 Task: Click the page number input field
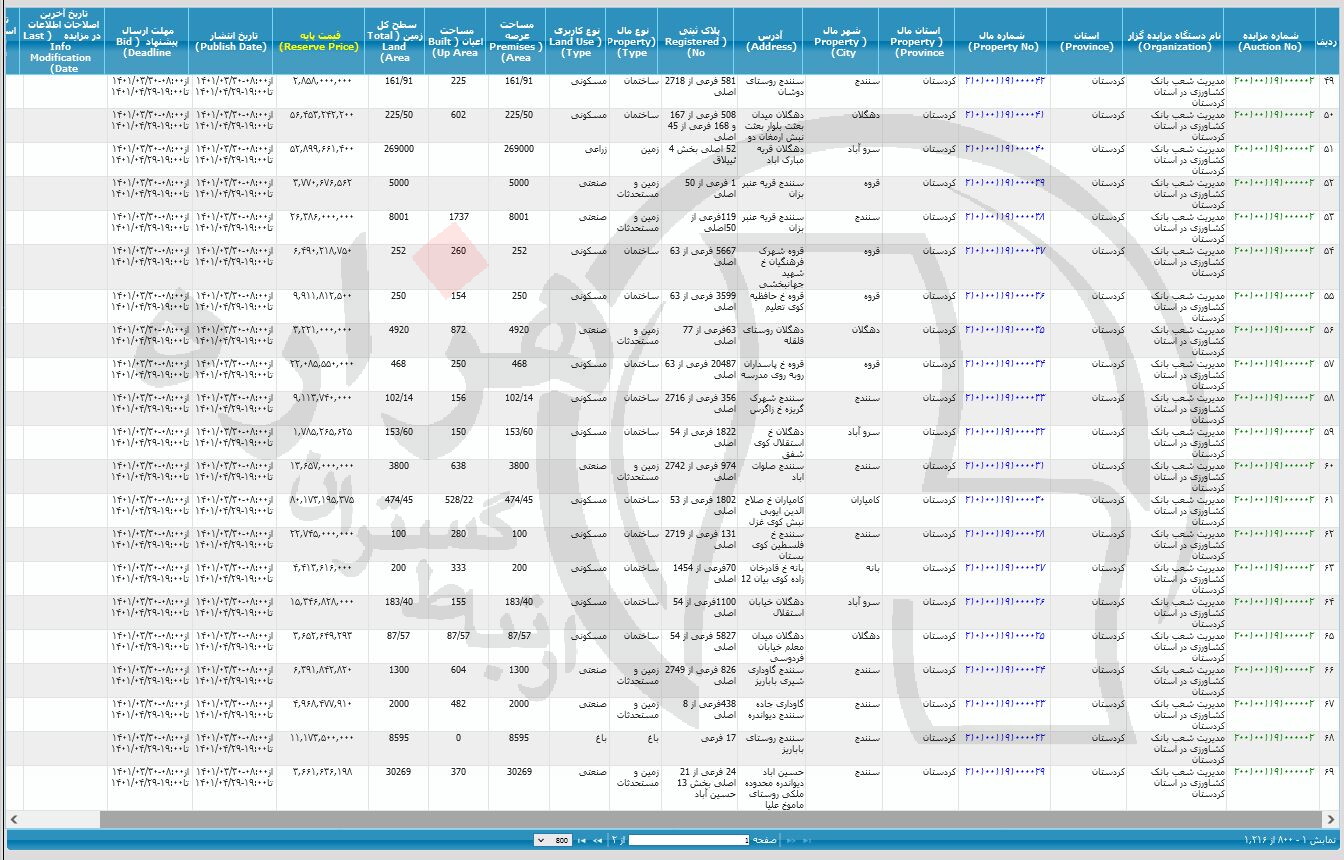[x=689, y=840]
